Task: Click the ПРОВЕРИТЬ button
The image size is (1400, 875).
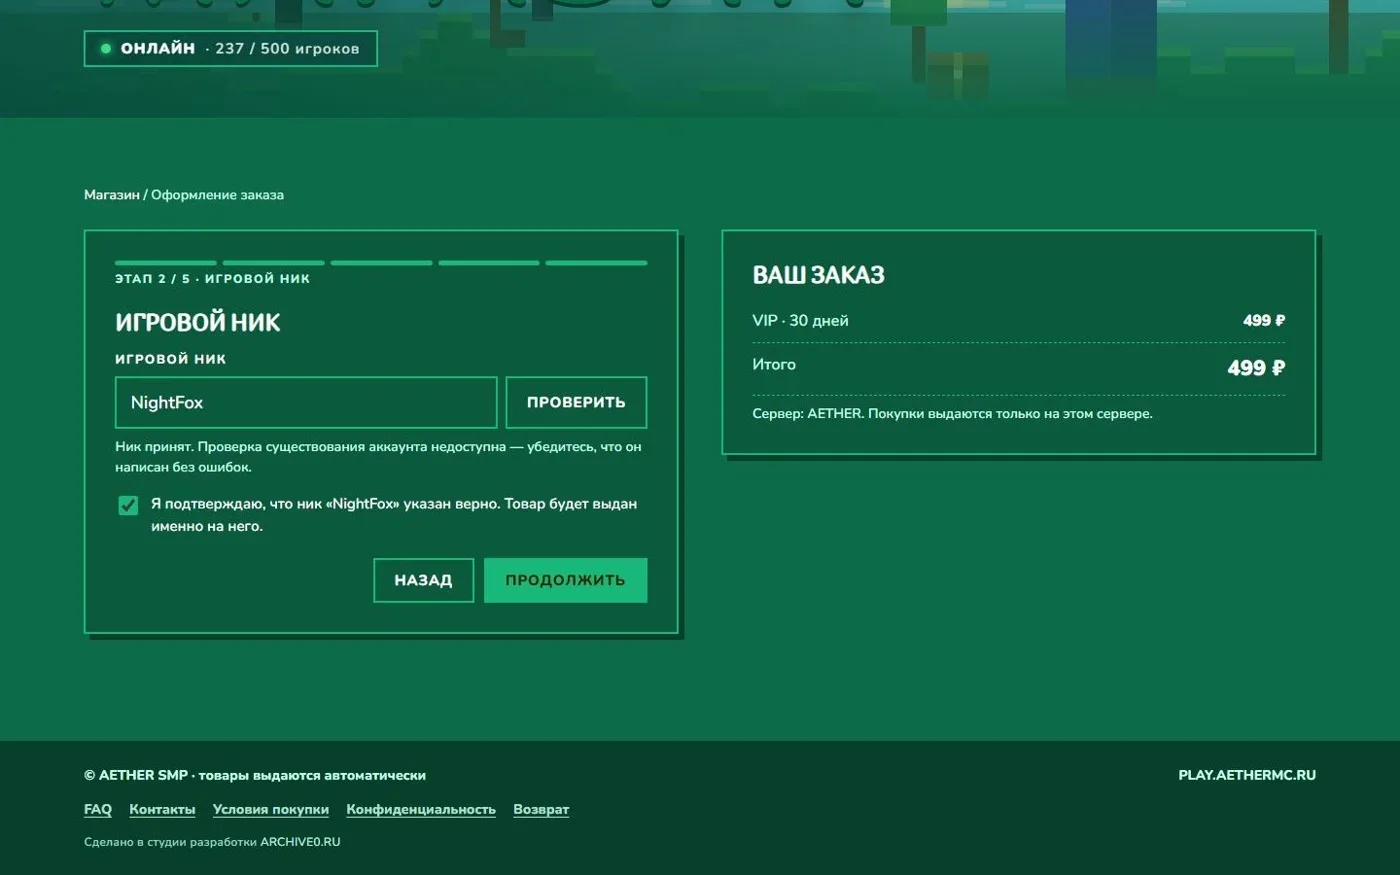Action: point(576,402)
